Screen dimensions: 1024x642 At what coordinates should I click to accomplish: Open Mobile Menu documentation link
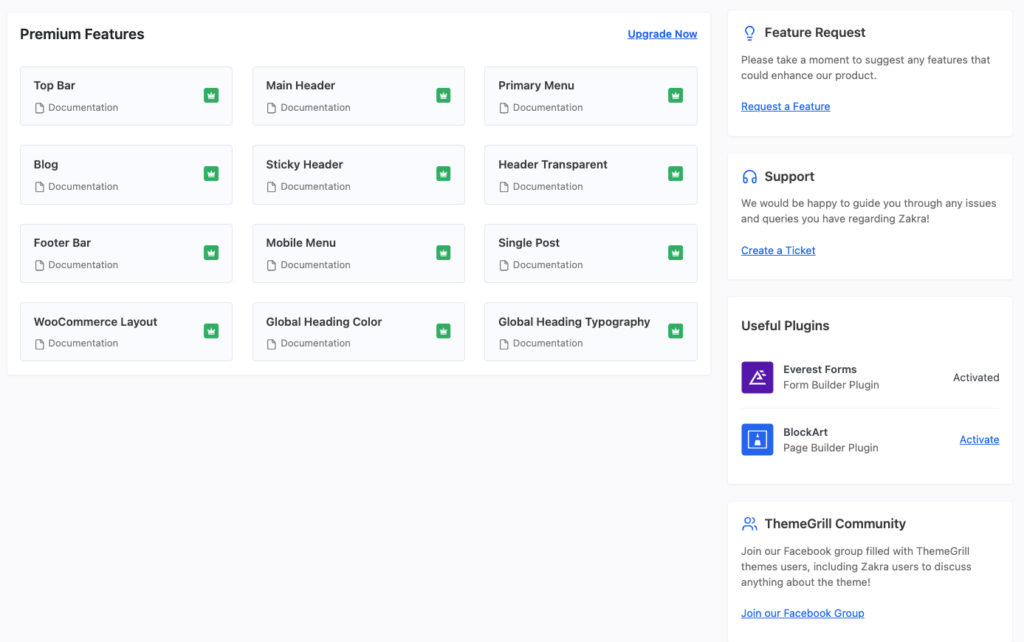pyautogui.click(x=315, y=265)
